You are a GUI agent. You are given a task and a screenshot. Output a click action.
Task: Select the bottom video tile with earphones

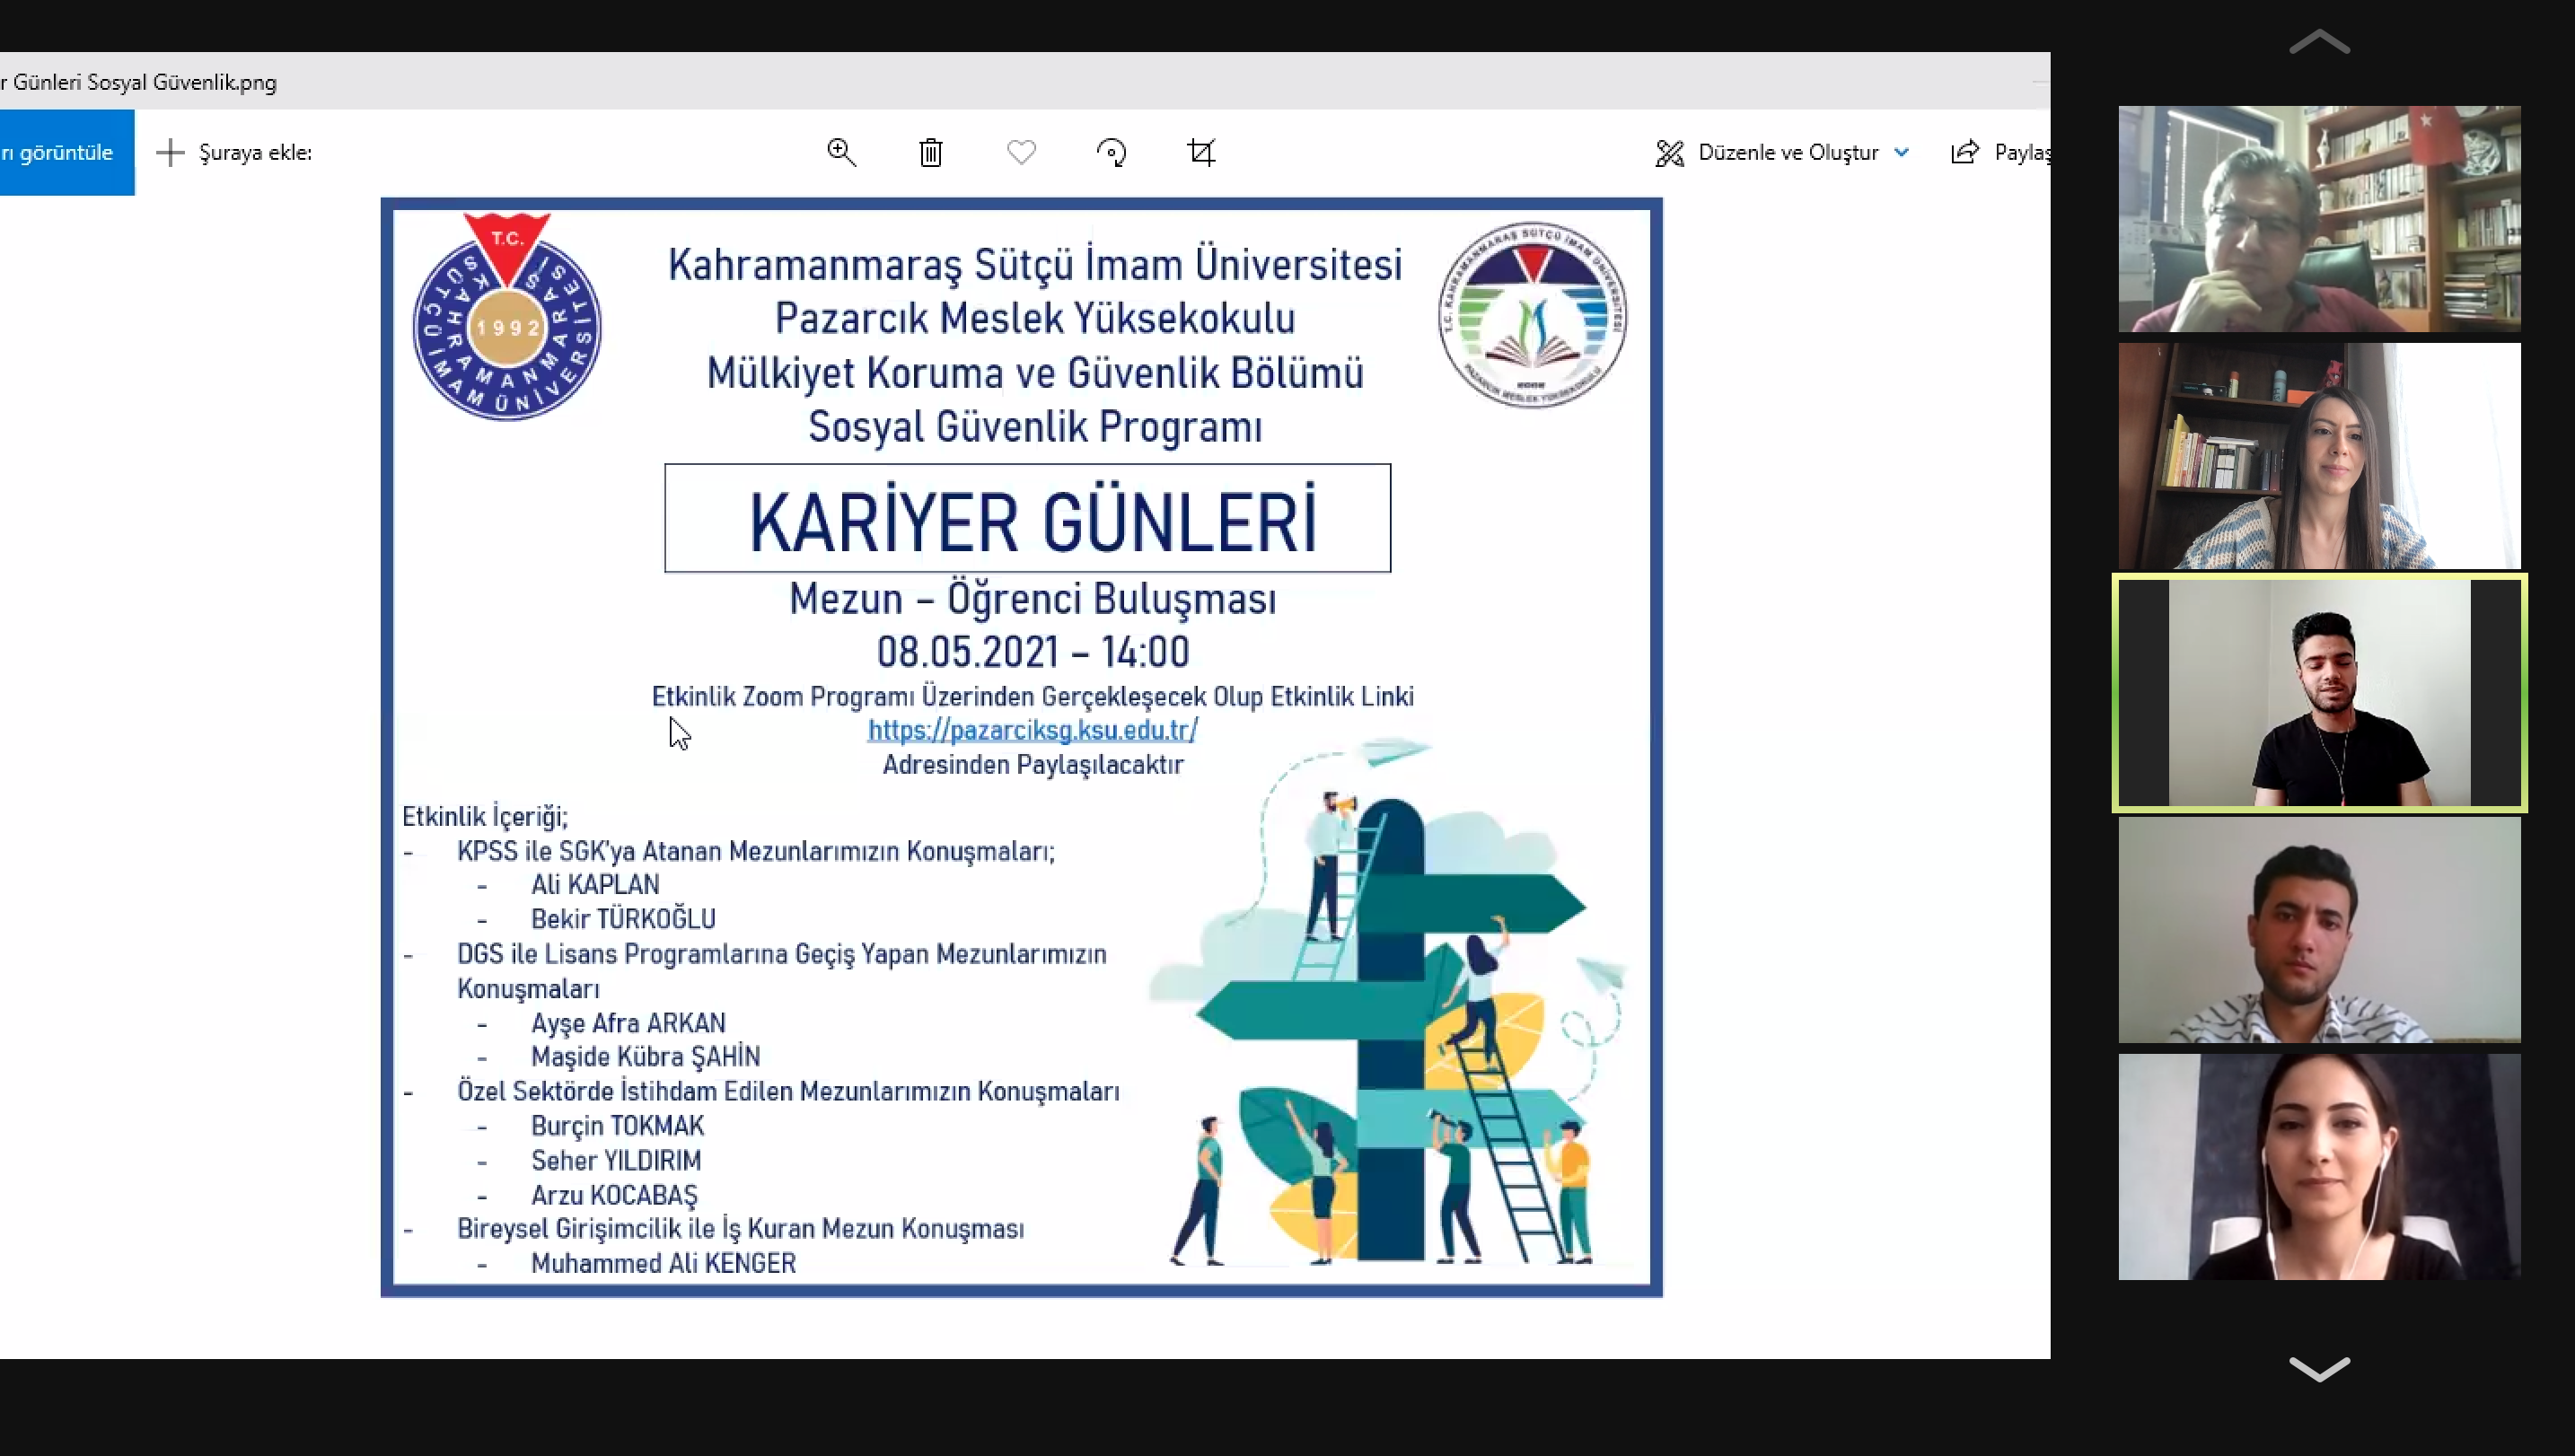[2318, 1166]
